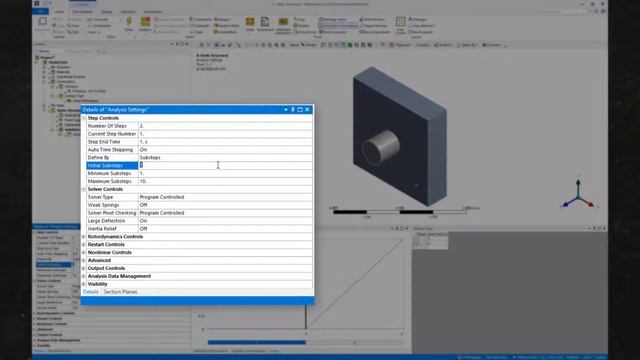Select the 'Minimum Substeps' label
The height and width of the screenshot is (360, 640).
point(109,173)
